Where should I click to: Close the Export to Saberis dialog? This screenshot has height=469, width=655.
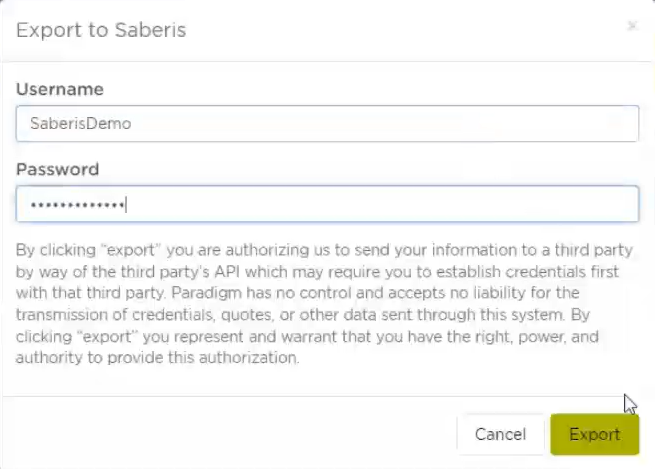pos(632,27)
